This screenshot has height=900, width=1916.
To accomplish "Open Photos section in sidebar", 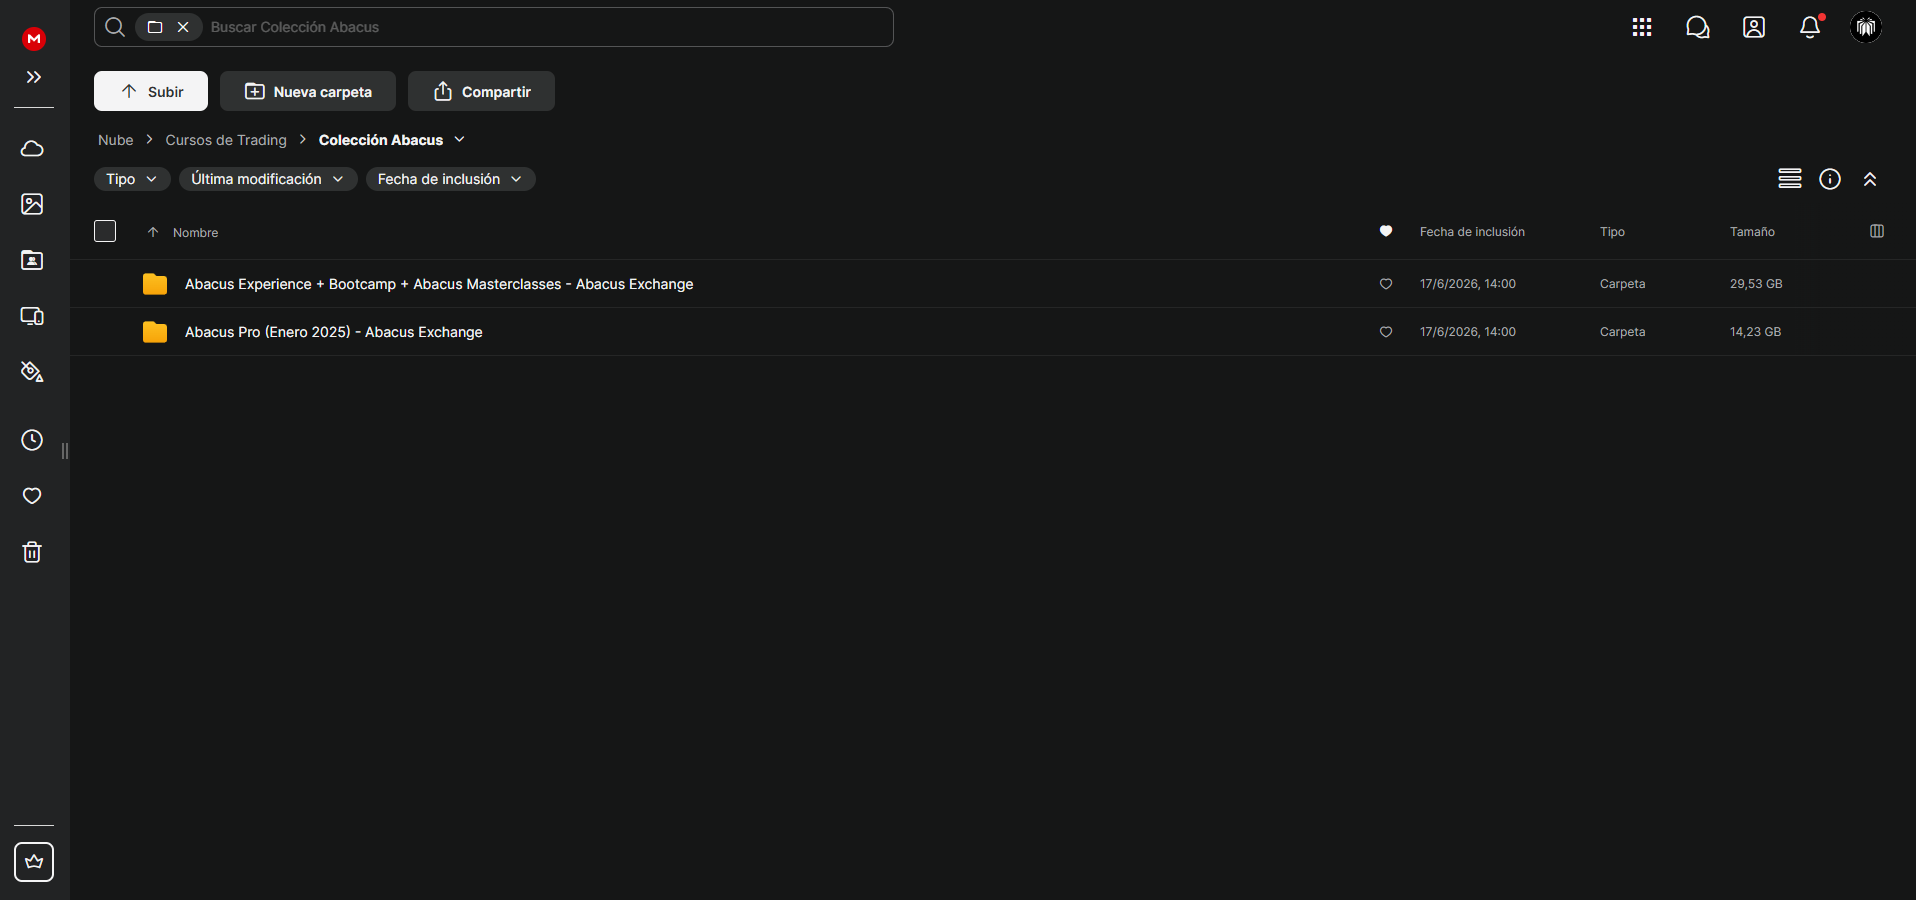I will coord(32,204).
